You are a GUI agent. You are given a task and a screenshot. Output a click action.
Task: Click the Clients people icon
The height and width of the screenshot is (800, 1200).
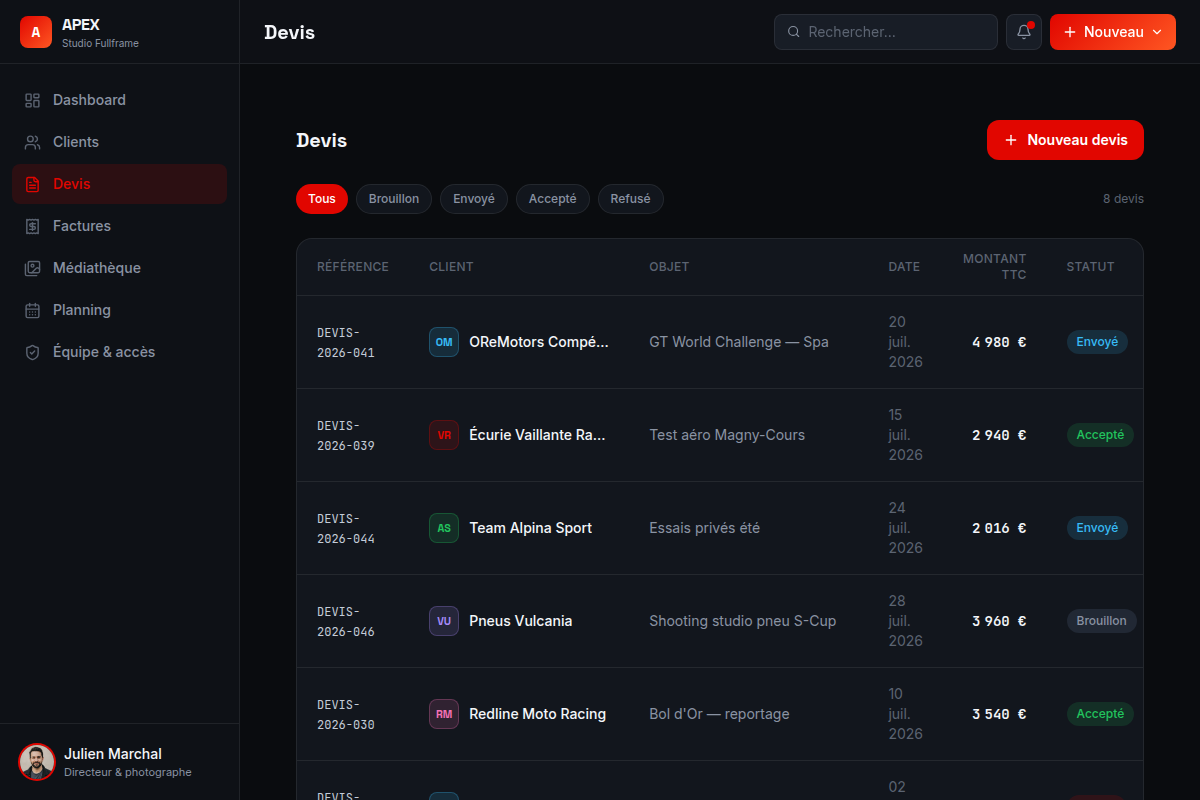coord(33,142)
